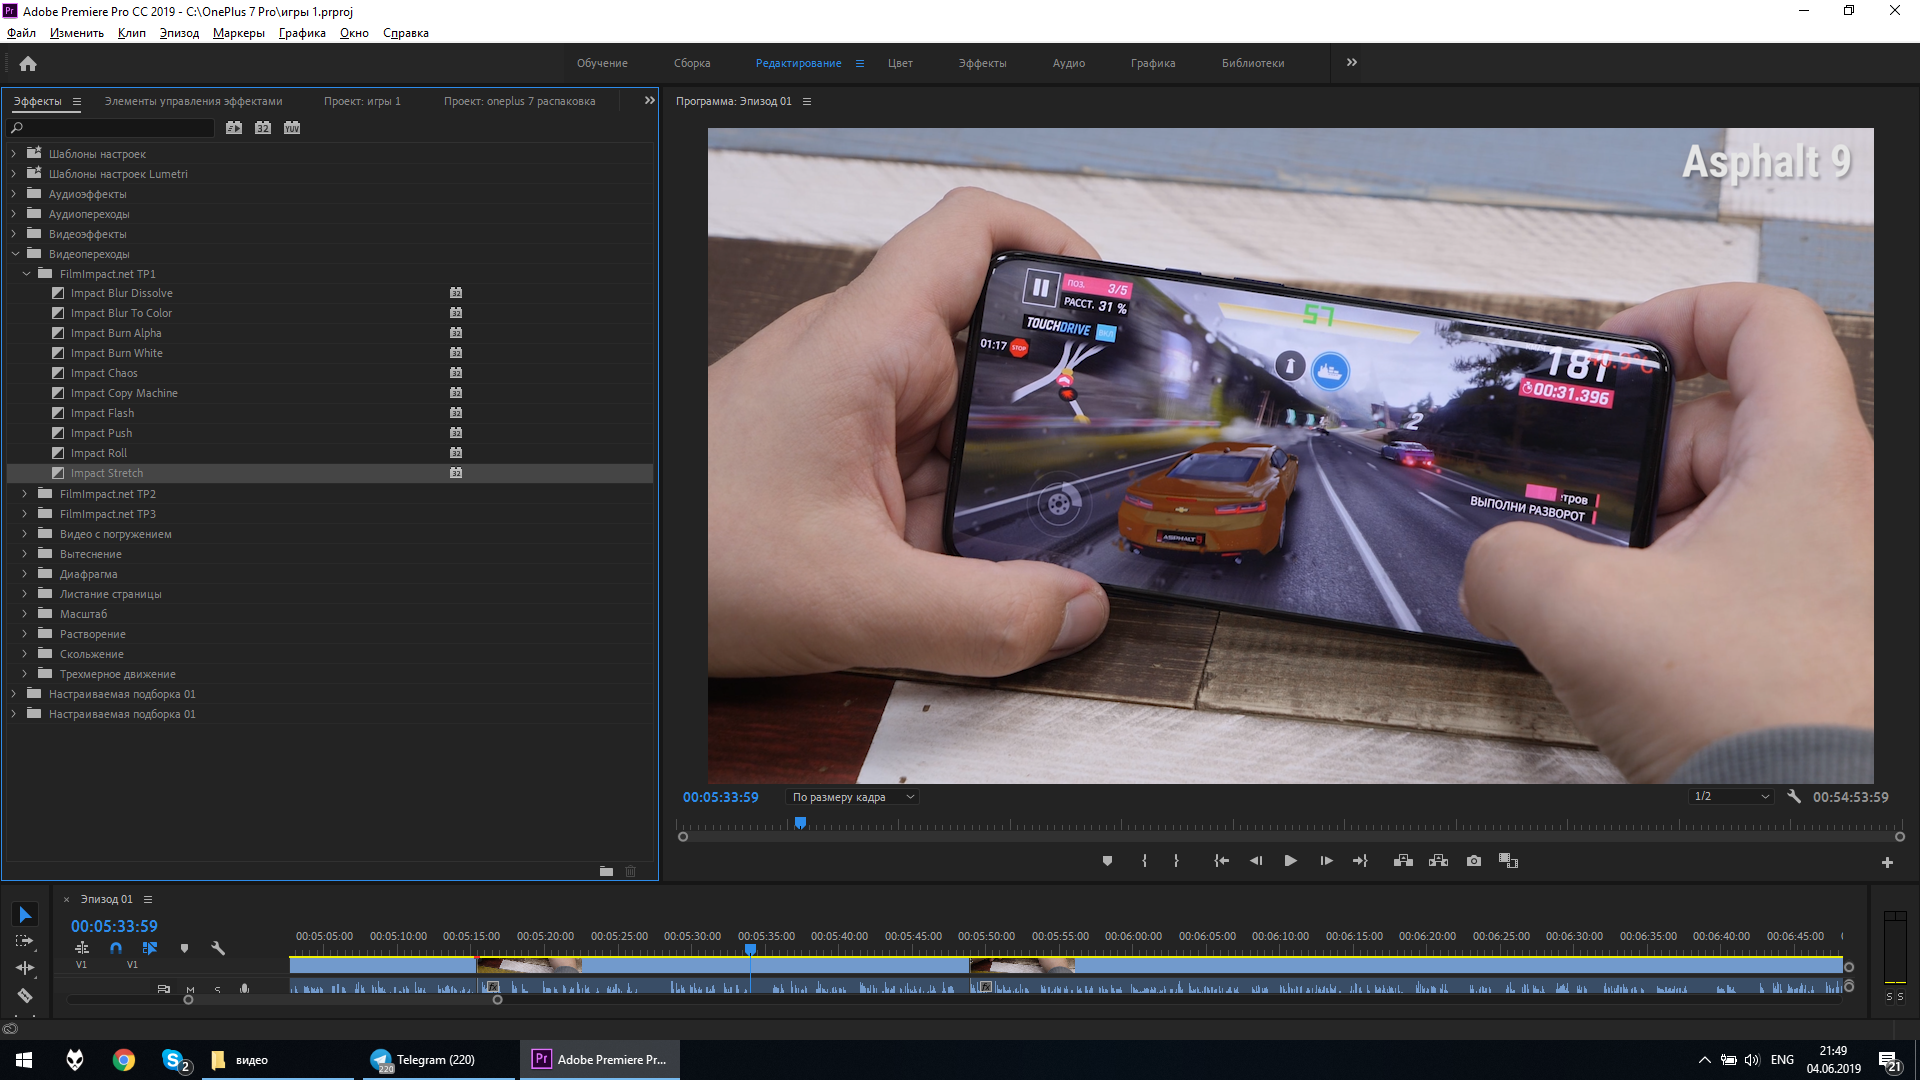The height and width of the screenshot is (1080, 1920).
Task: Add marker in timeline panel
Action: coord(184,948)
